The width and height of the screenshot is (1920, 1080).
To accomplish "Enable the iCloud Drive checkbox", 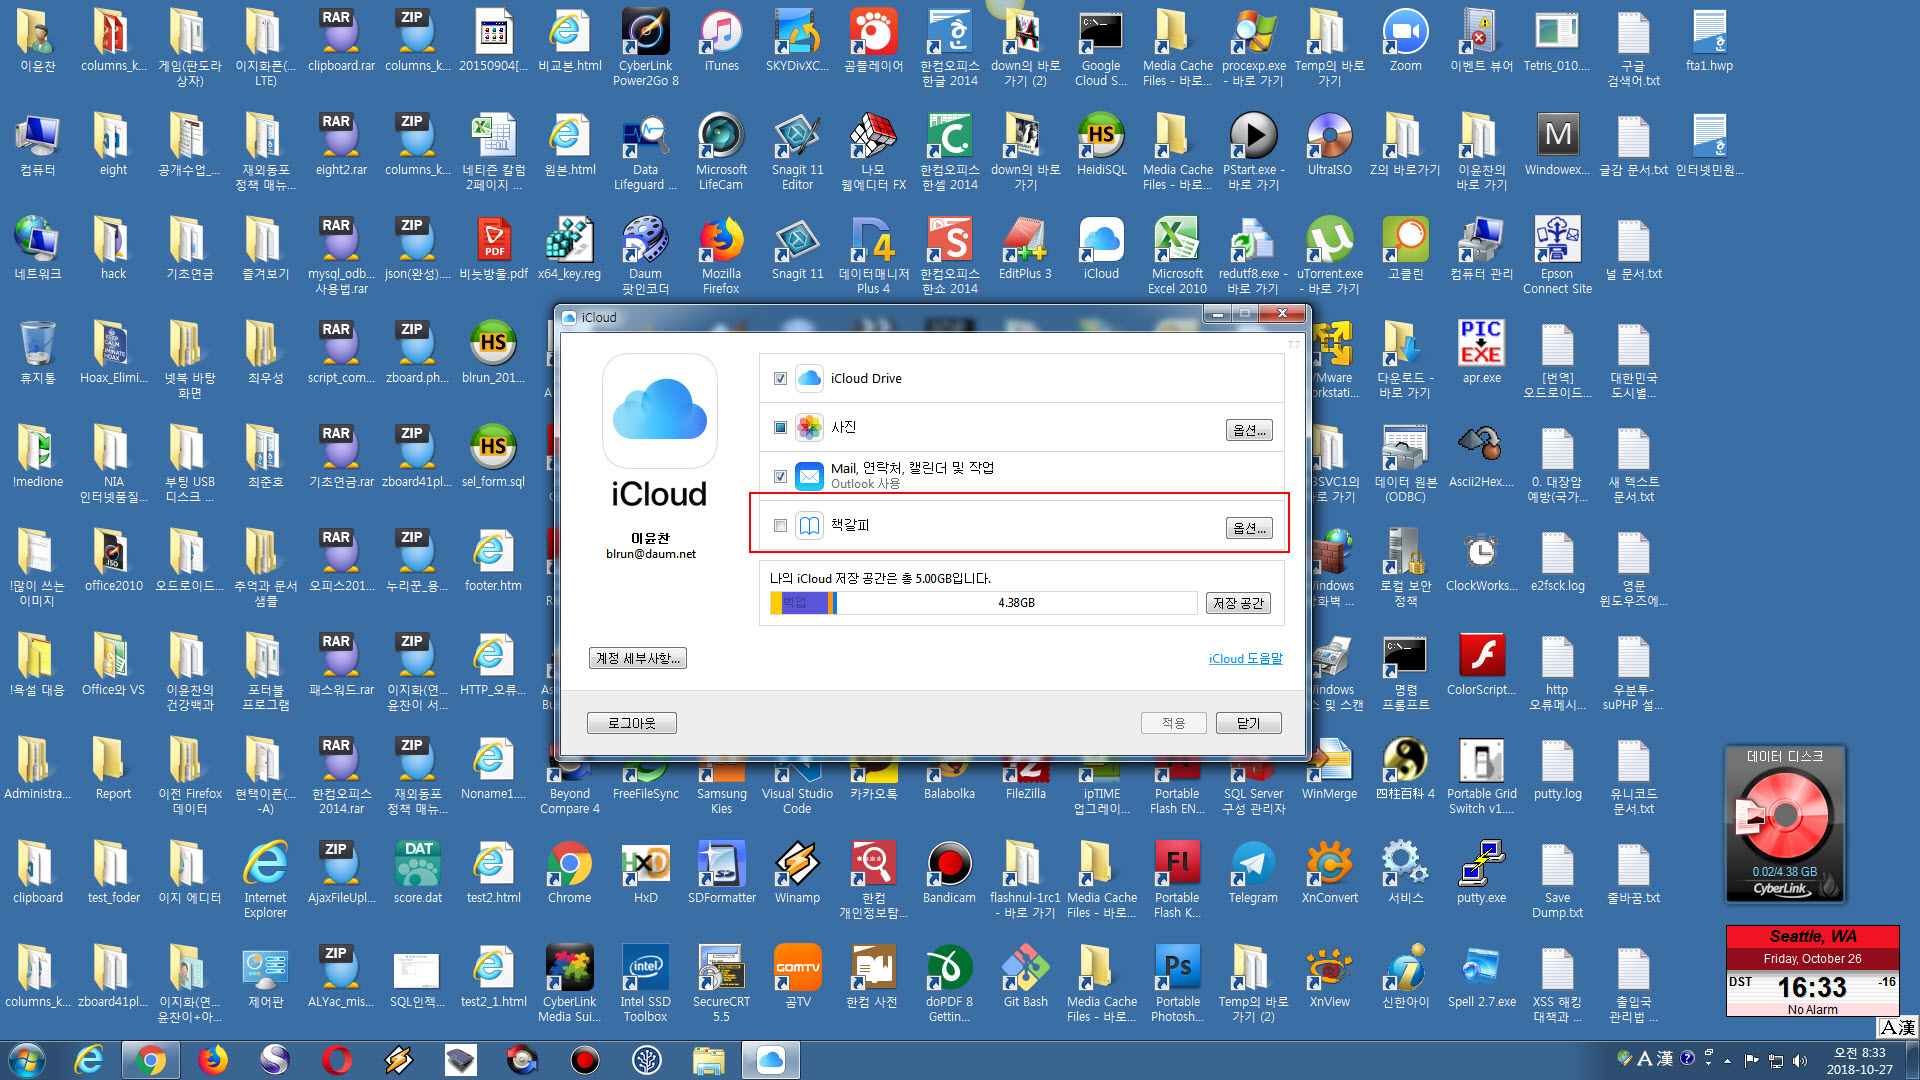I will [780, 379].
